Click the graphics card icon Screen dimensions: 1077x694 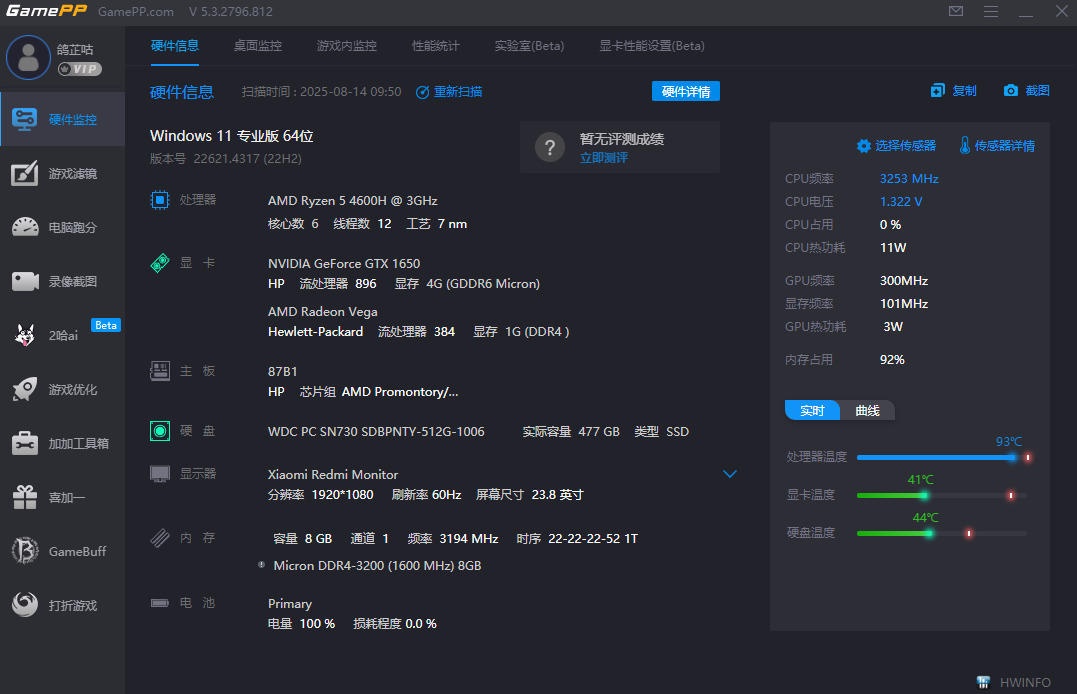point(159,263)
